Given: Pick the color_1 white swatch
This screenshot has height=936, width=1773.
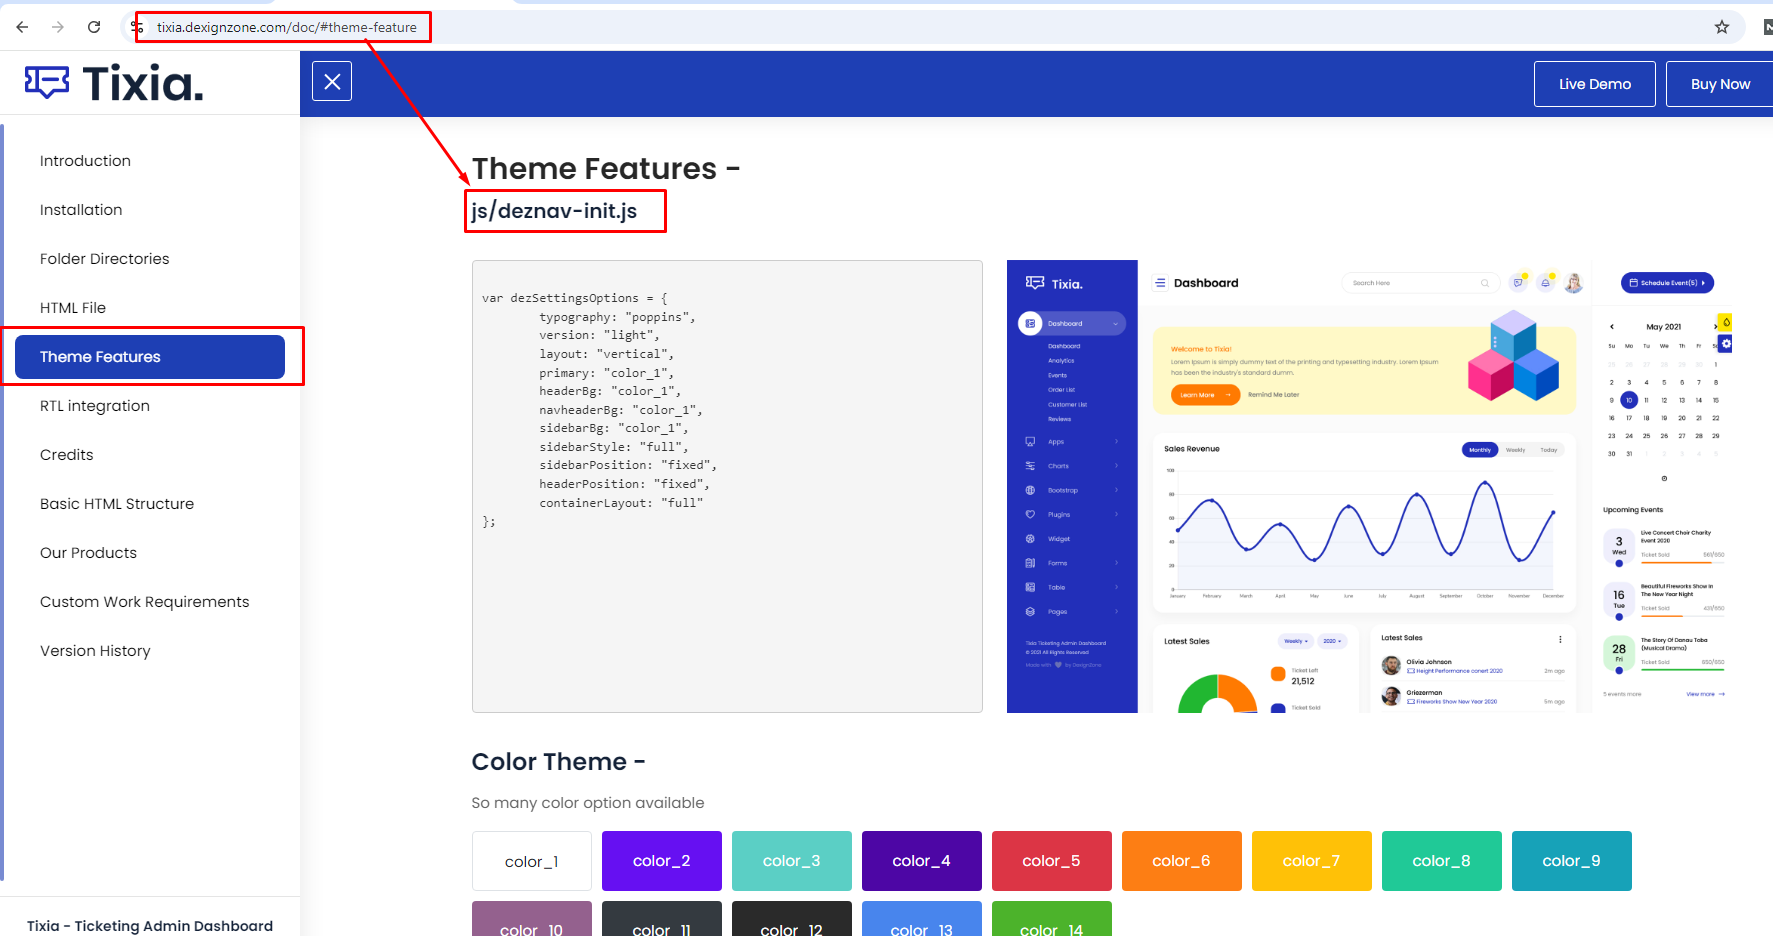Looking at the screenshot, I should [532, 861].
